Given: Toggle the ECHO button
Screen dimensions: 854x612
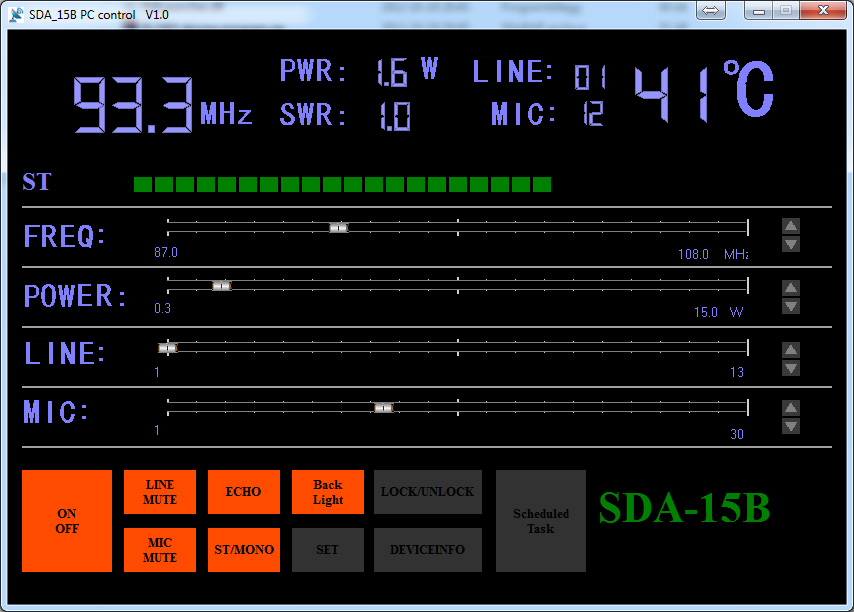Looking at the screenshot, I should [244, 492].
